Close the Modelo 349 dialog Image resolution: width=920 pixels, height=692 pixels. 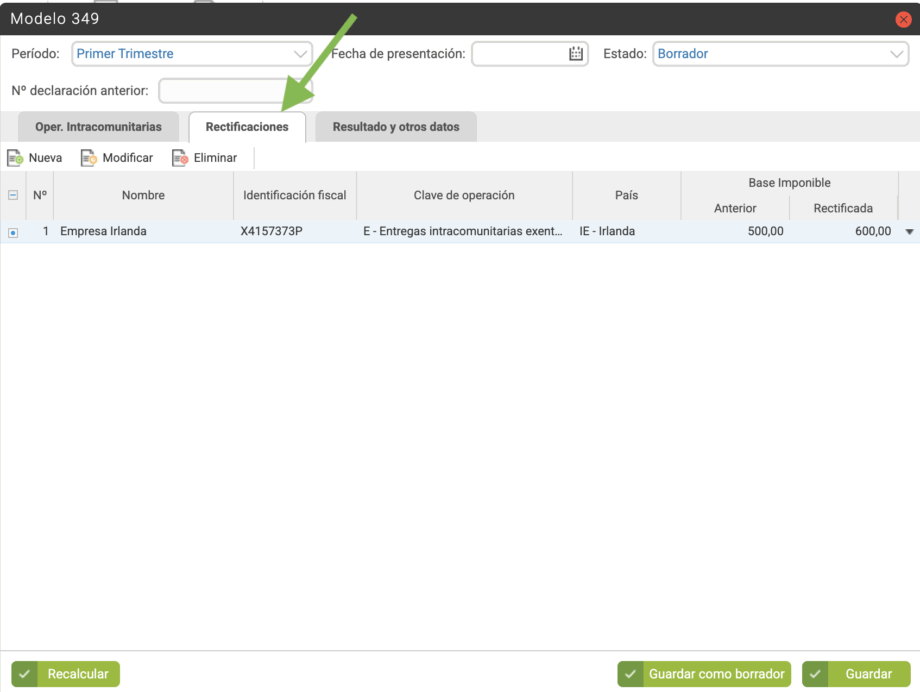(x=903, y=19)
